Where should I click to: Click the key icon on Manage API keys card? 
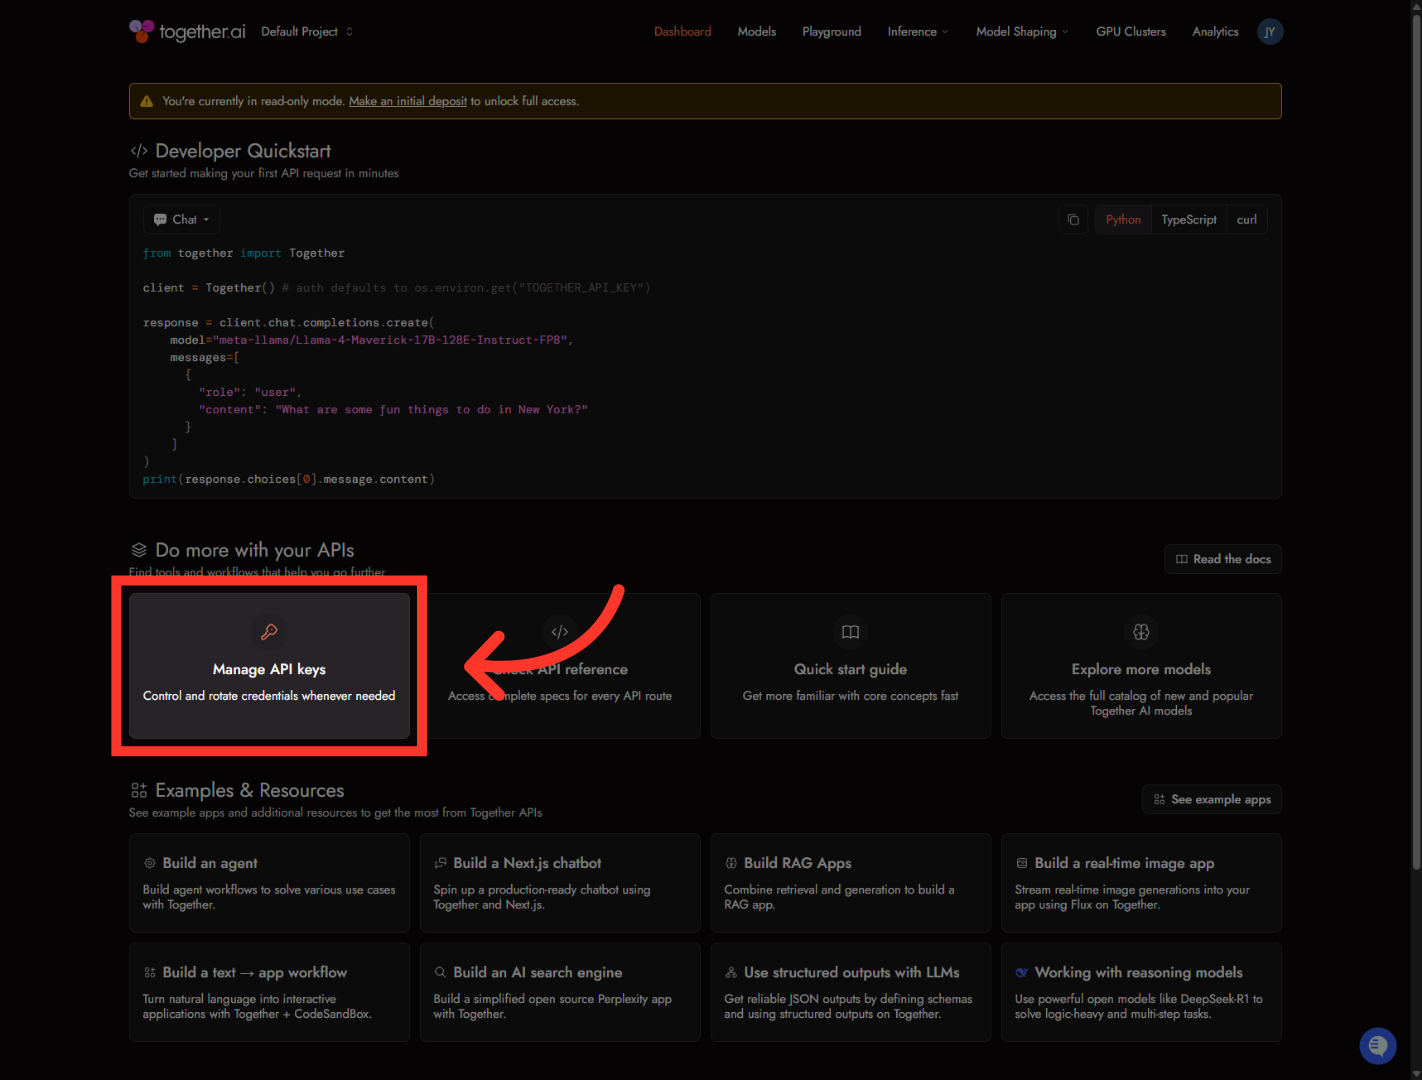[269, 632]
